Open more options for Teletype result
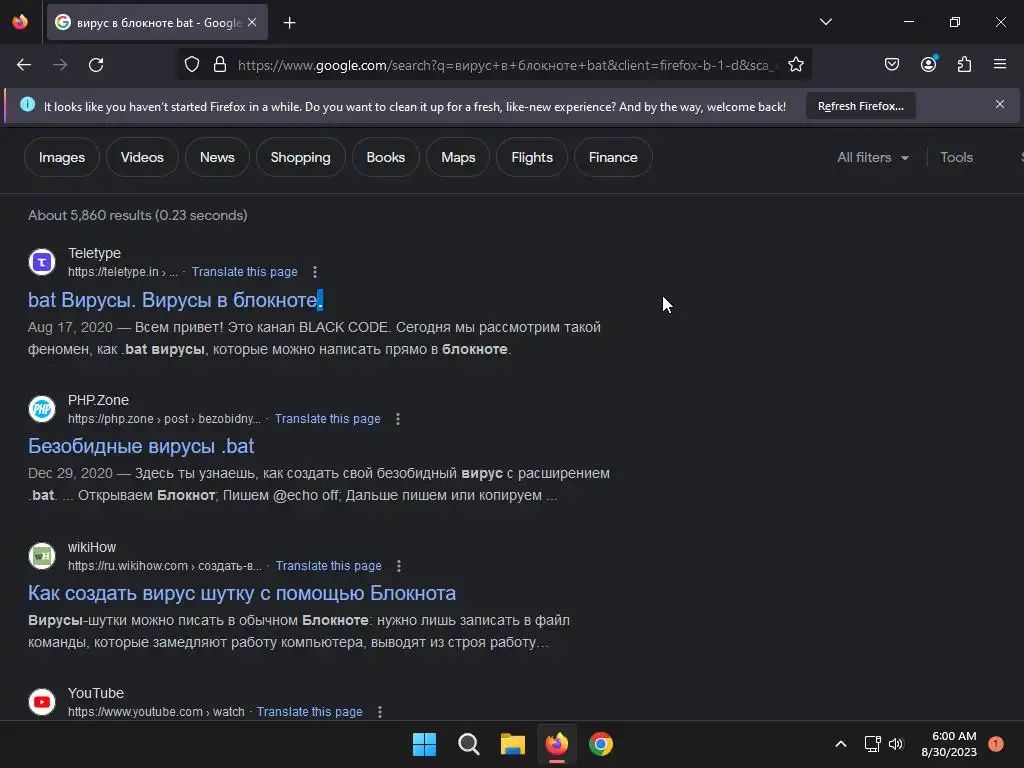Image resolution: width=1024 pixels, height=768 pixels. click(315, 272)
